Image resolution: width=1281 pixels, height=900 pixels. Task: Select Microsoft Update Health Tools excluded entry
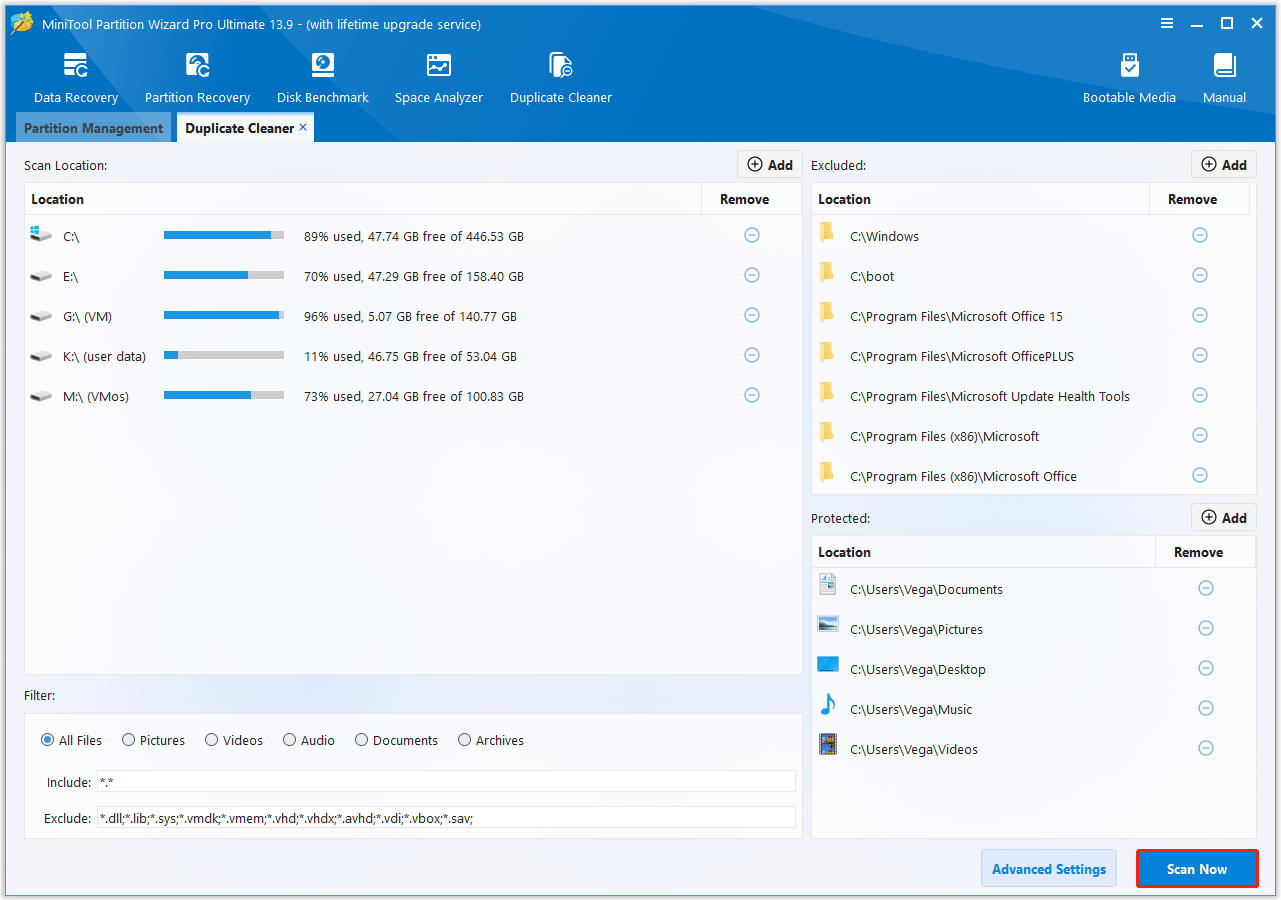[1031, 396]
